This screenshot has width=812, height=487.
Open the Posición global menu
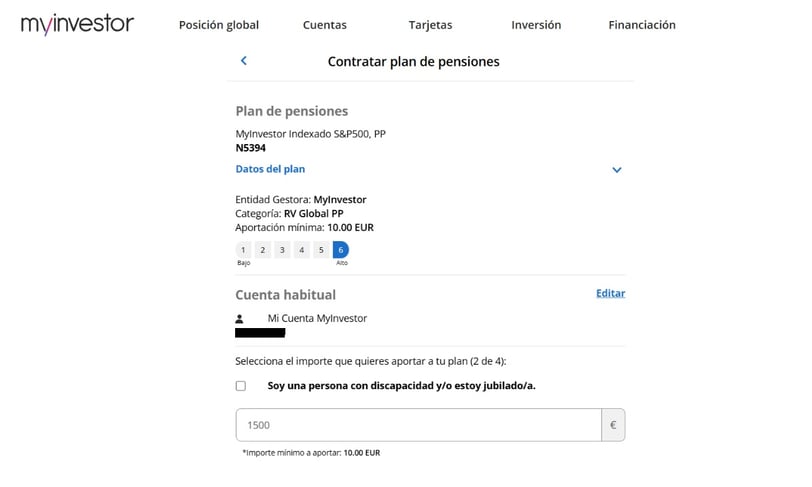[218, 25]
